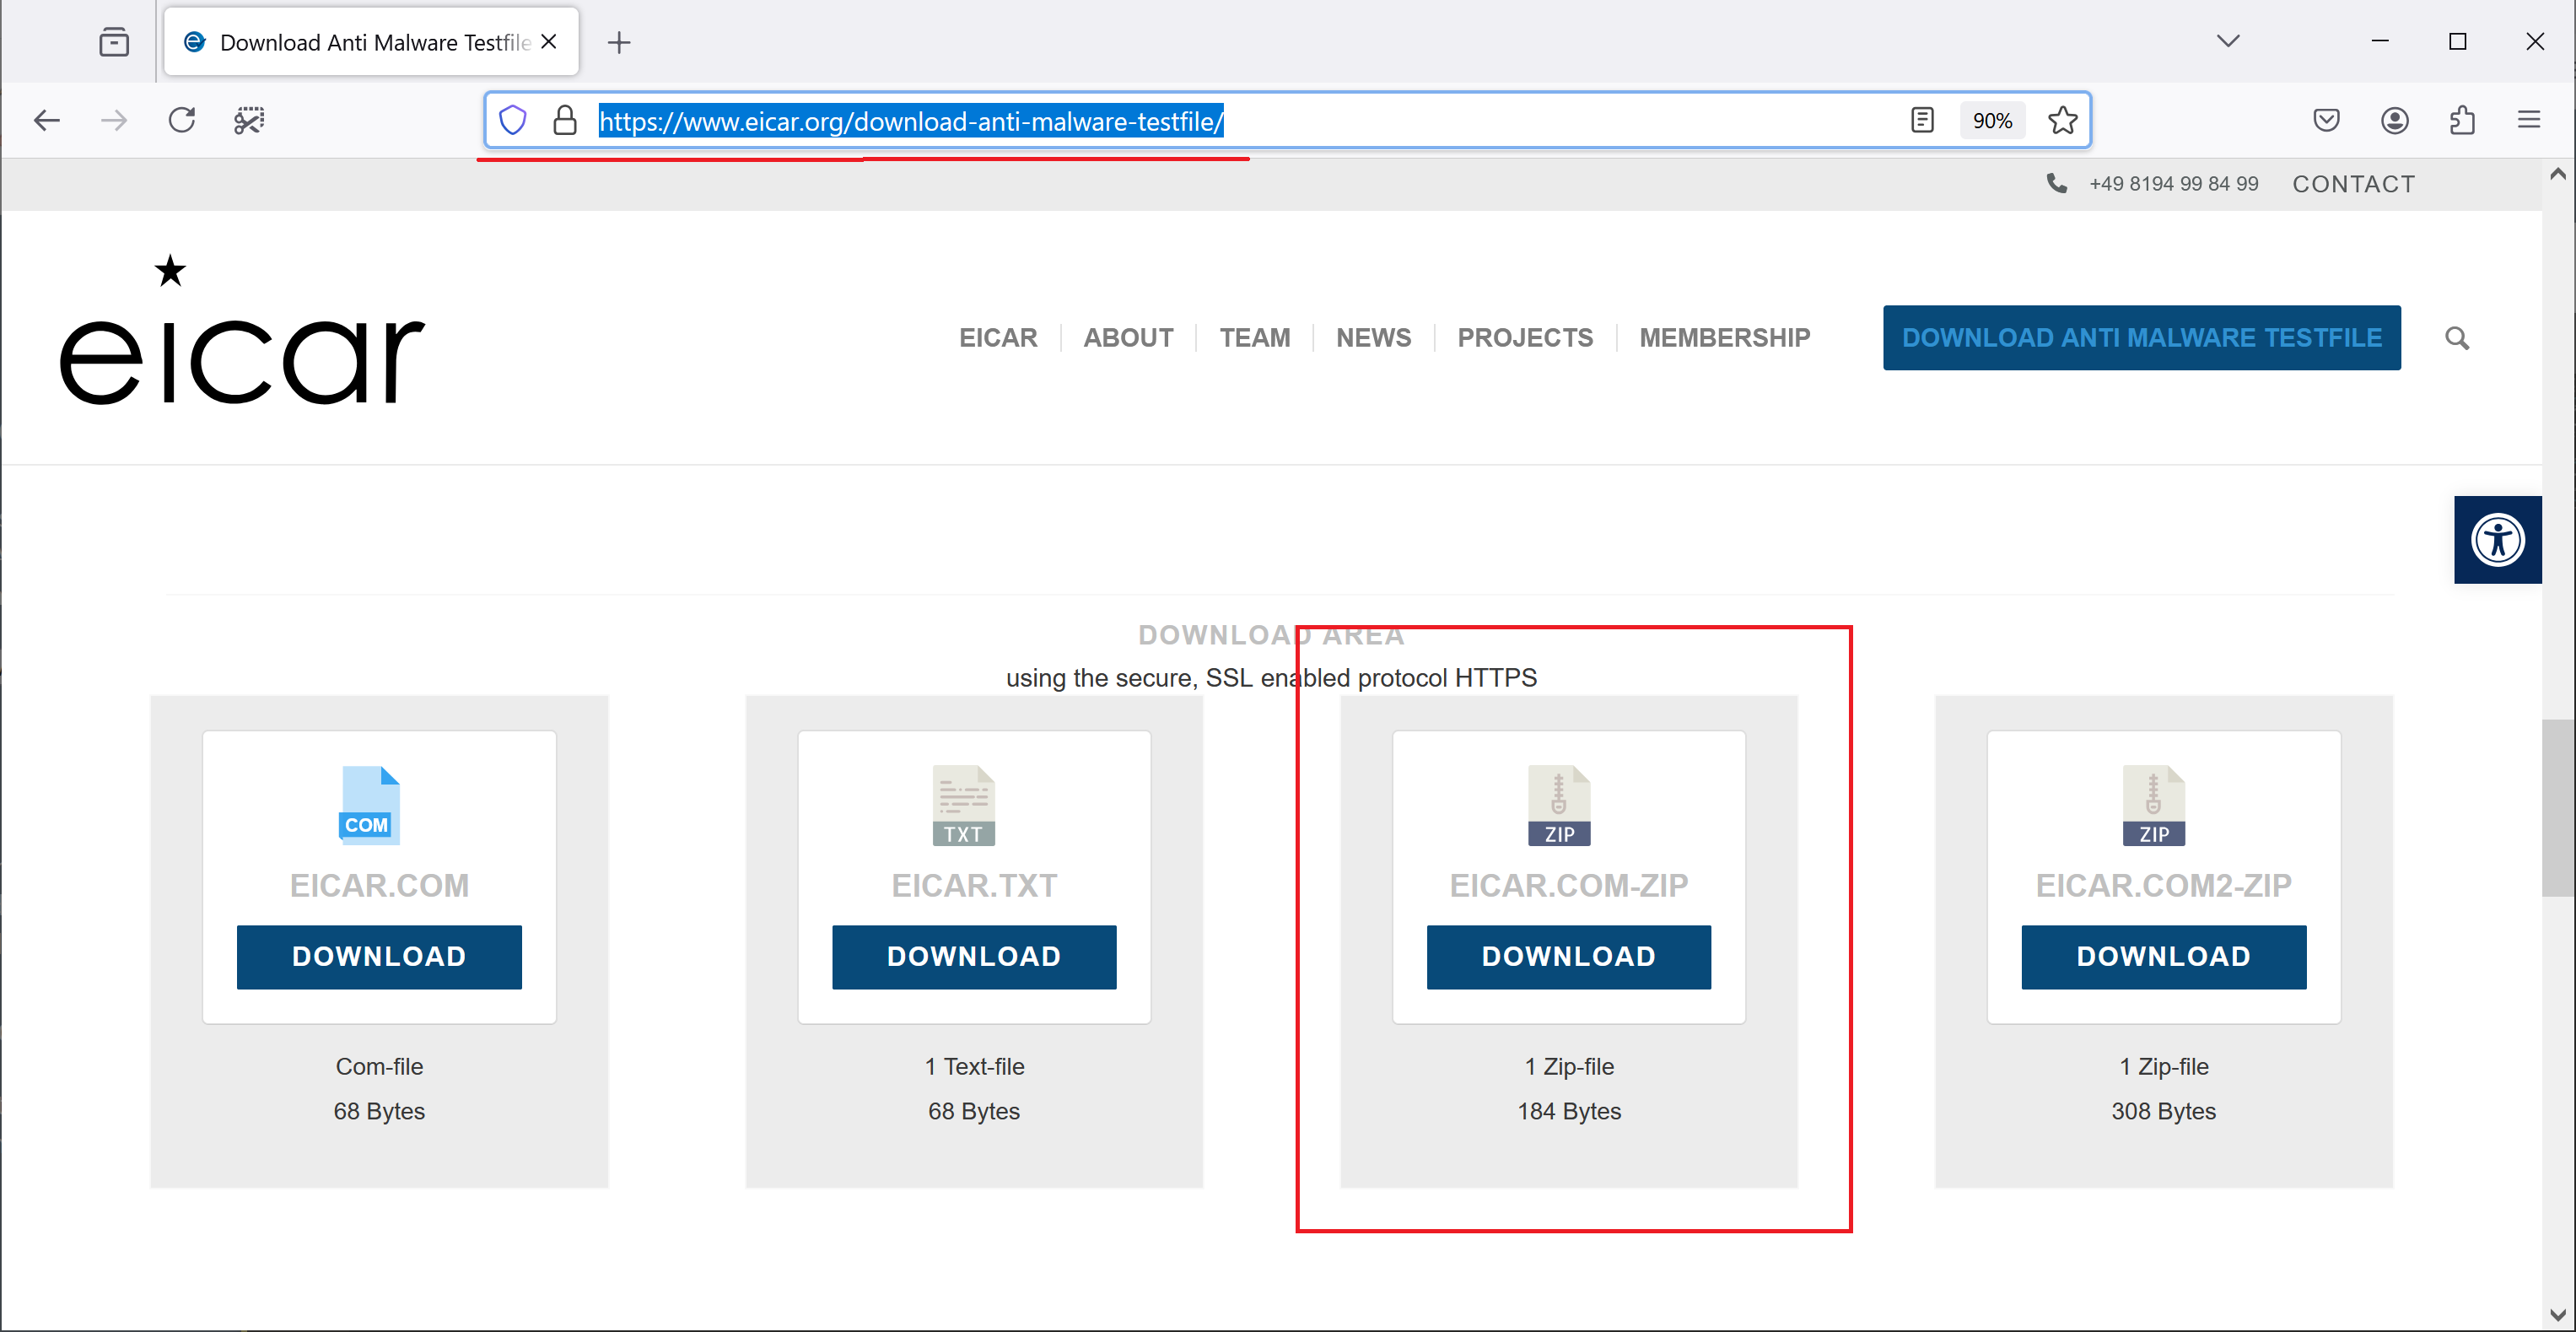The height and width of the screenshot is (1332, 2576).
Task: Open the MEMBERSHIP navigation menu item
Action: (x=1724, y=338)
